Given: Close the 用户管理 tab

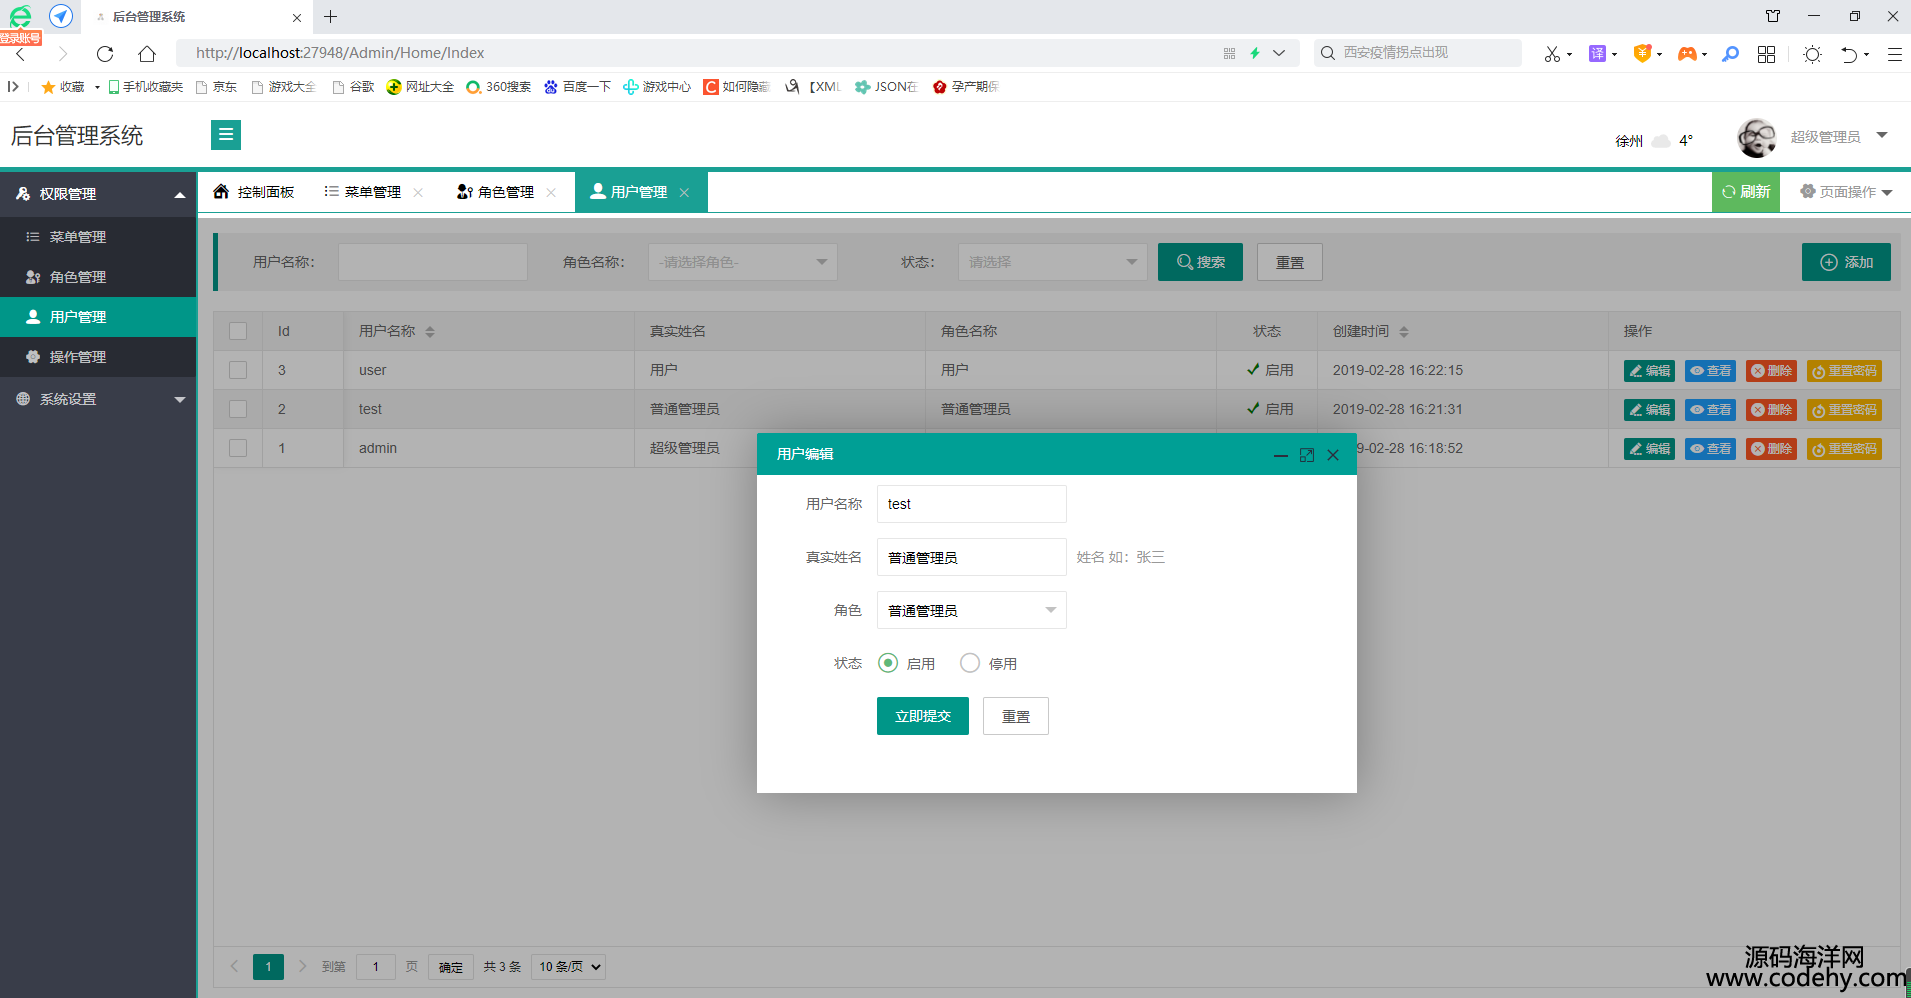Looking at the screenshot, I should tap(684, 193).
